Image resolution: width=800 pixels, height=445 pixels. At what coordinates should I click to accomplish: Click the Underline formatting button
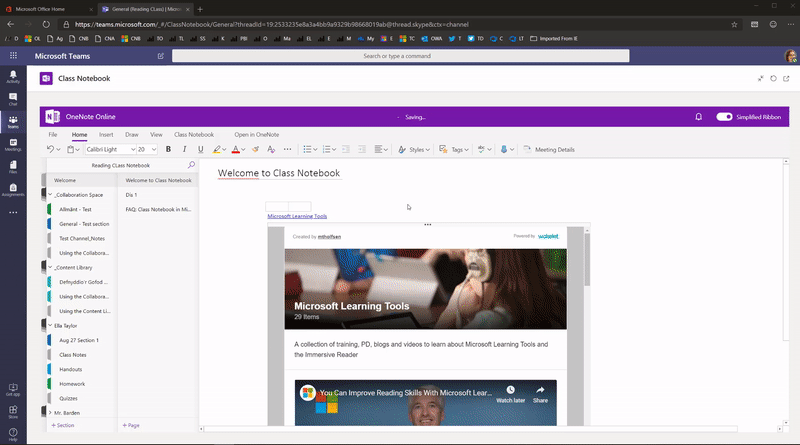201,149
